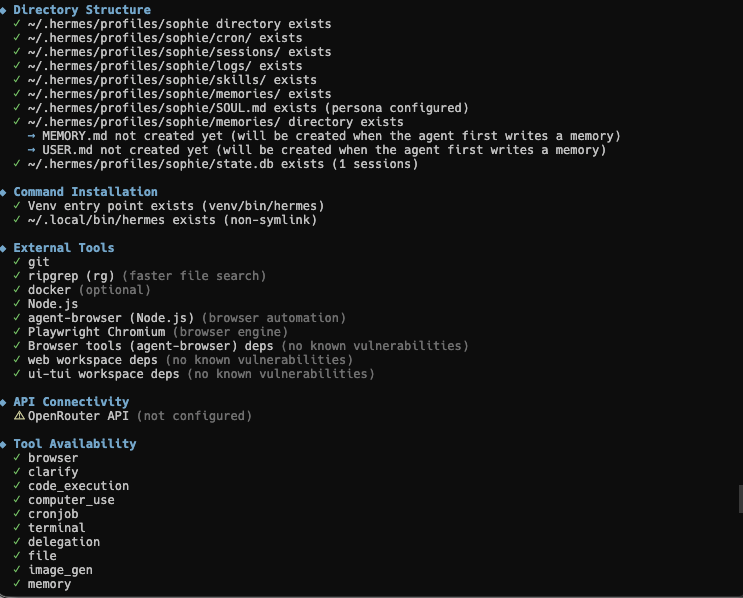Click the diamond bullet before API Connectivity
Viewport: 743px width, 598px height.
pyautogui.click(x=3, y=402)
